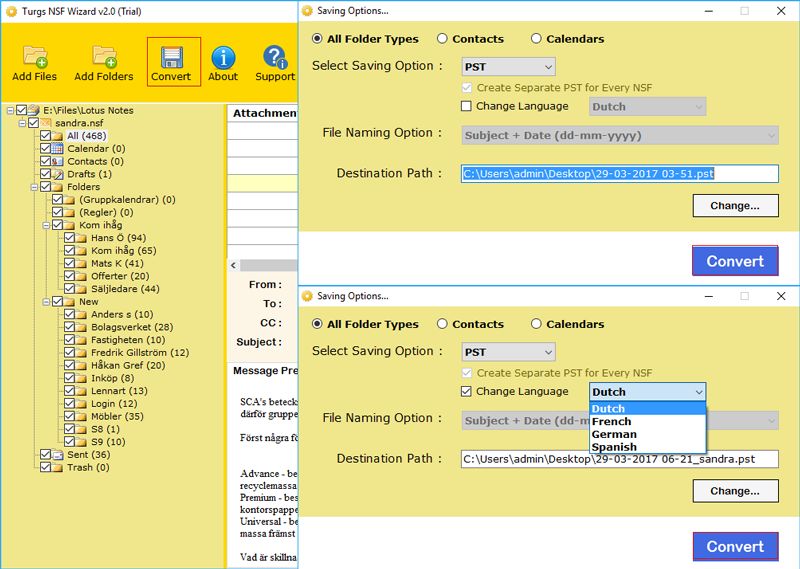Viewport: 800px width, 569px height.
Task: Collapse the open Dutch language combo box in lower window
Action: (x=647, y=392)
